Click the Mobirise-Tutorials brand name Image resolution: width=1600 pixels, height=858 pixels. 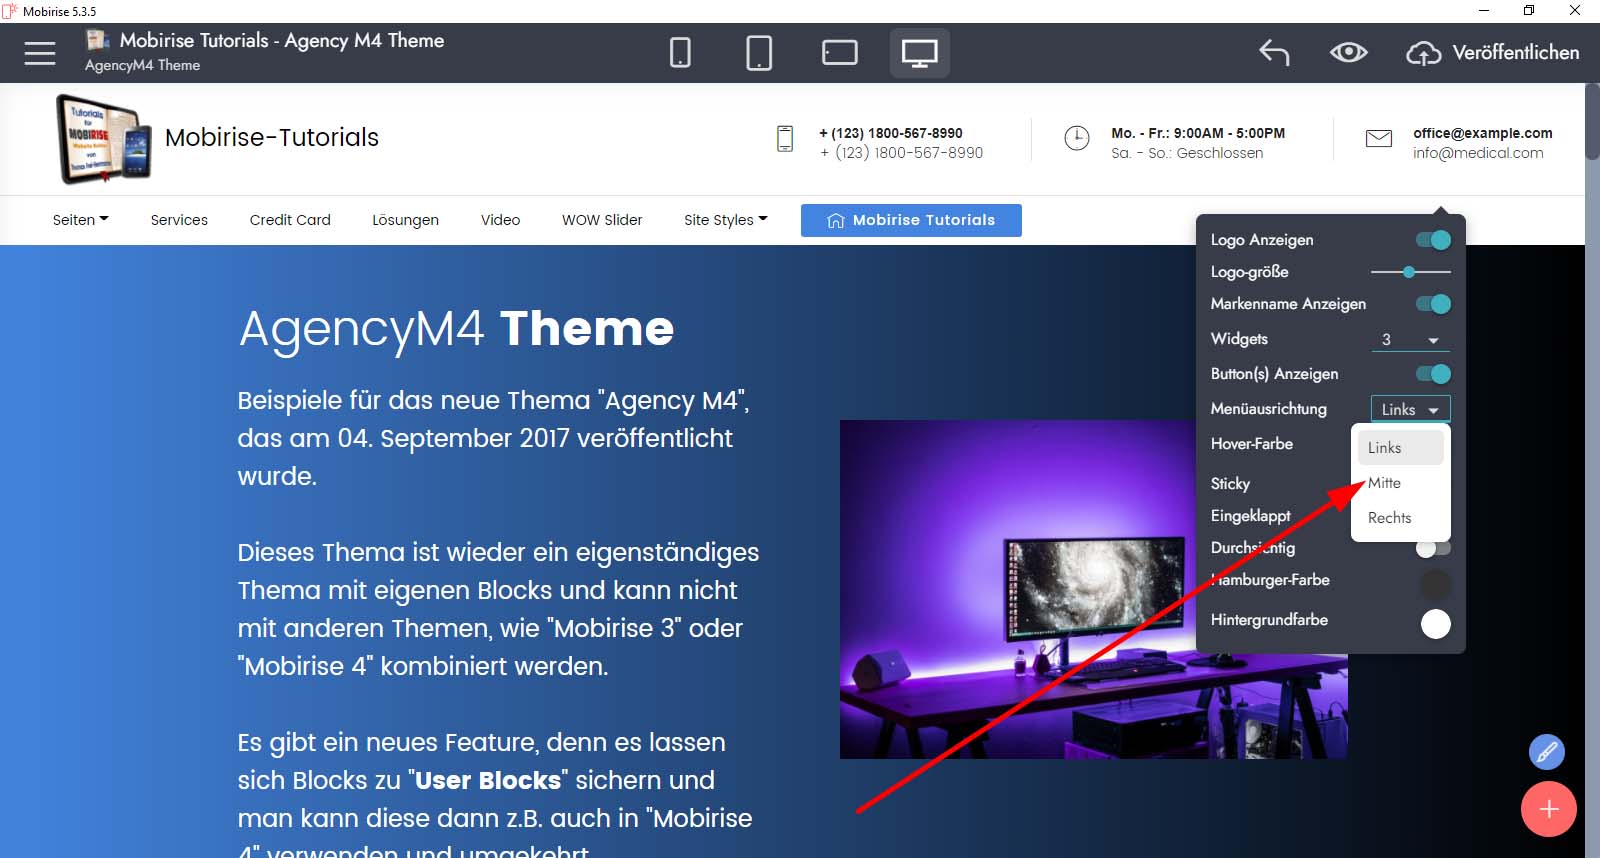(272, 138)
